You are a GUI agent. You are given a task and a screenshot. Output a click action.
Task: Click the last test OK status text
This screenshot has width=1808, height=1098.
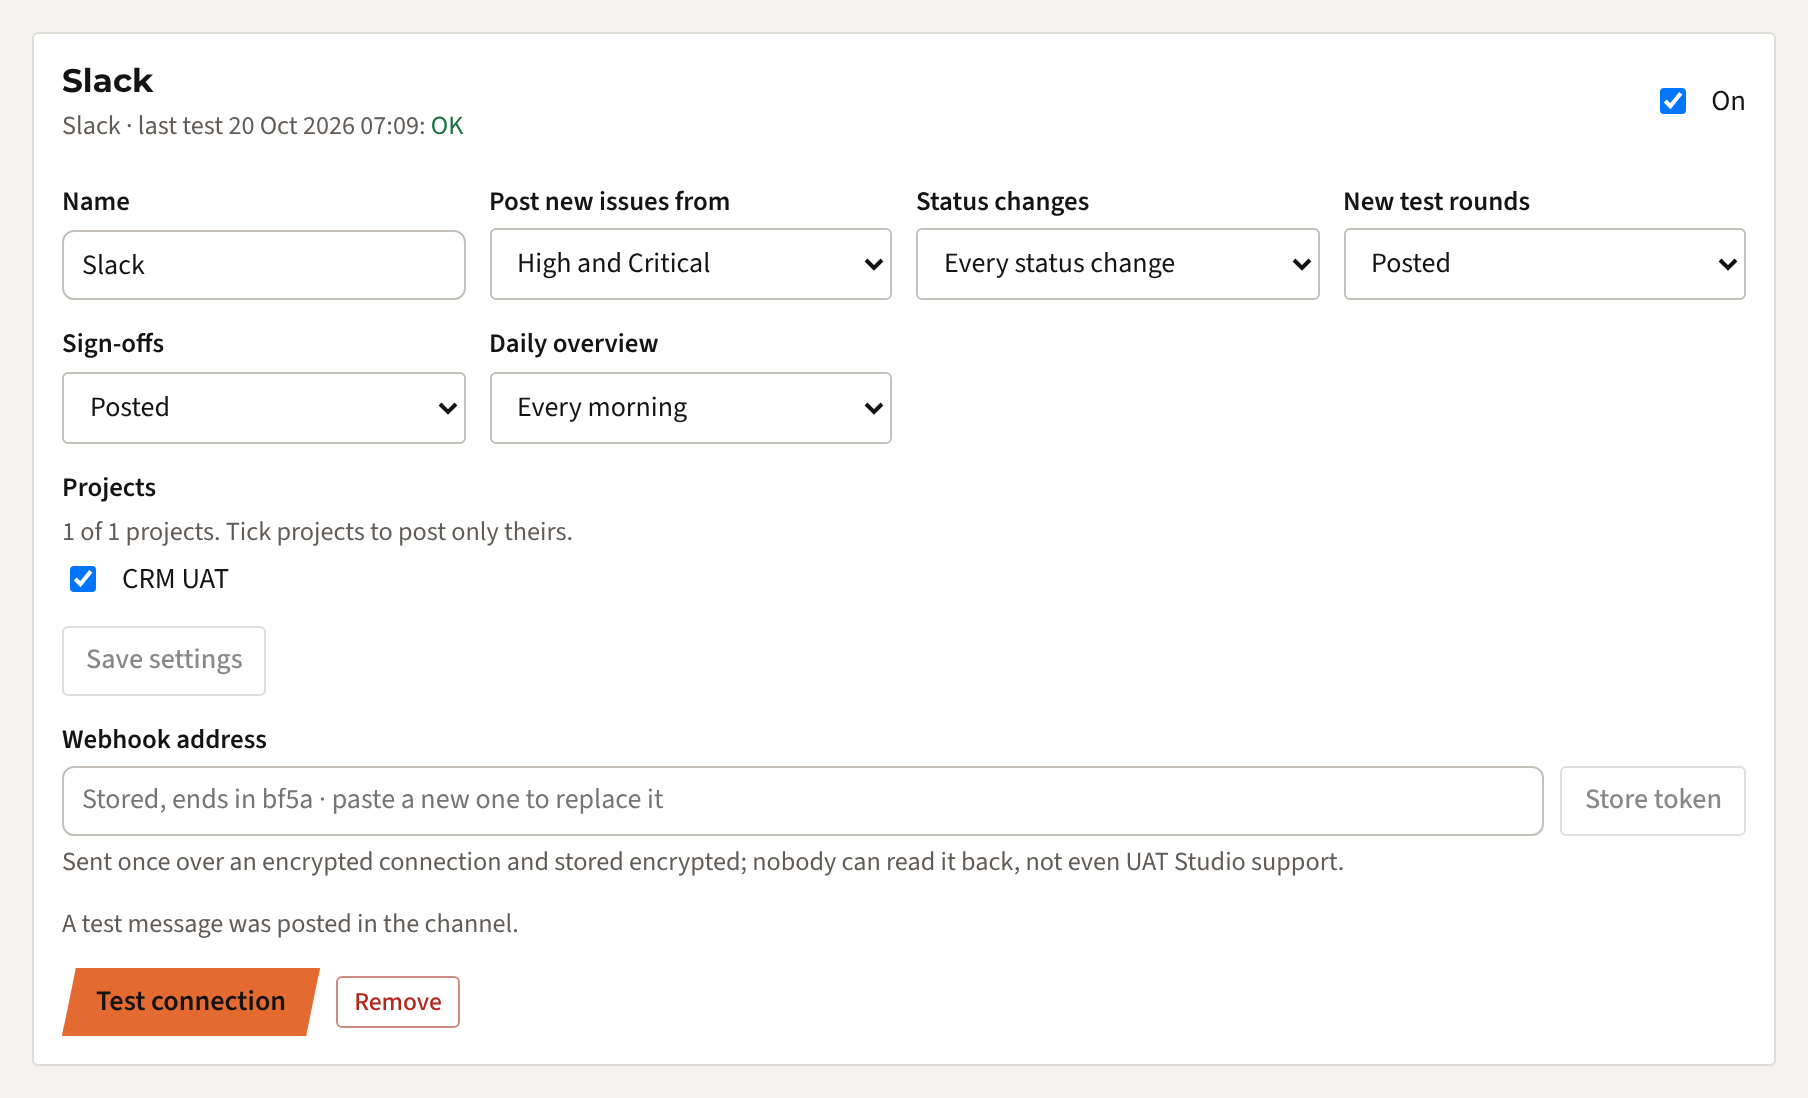[x=447, y=126]
